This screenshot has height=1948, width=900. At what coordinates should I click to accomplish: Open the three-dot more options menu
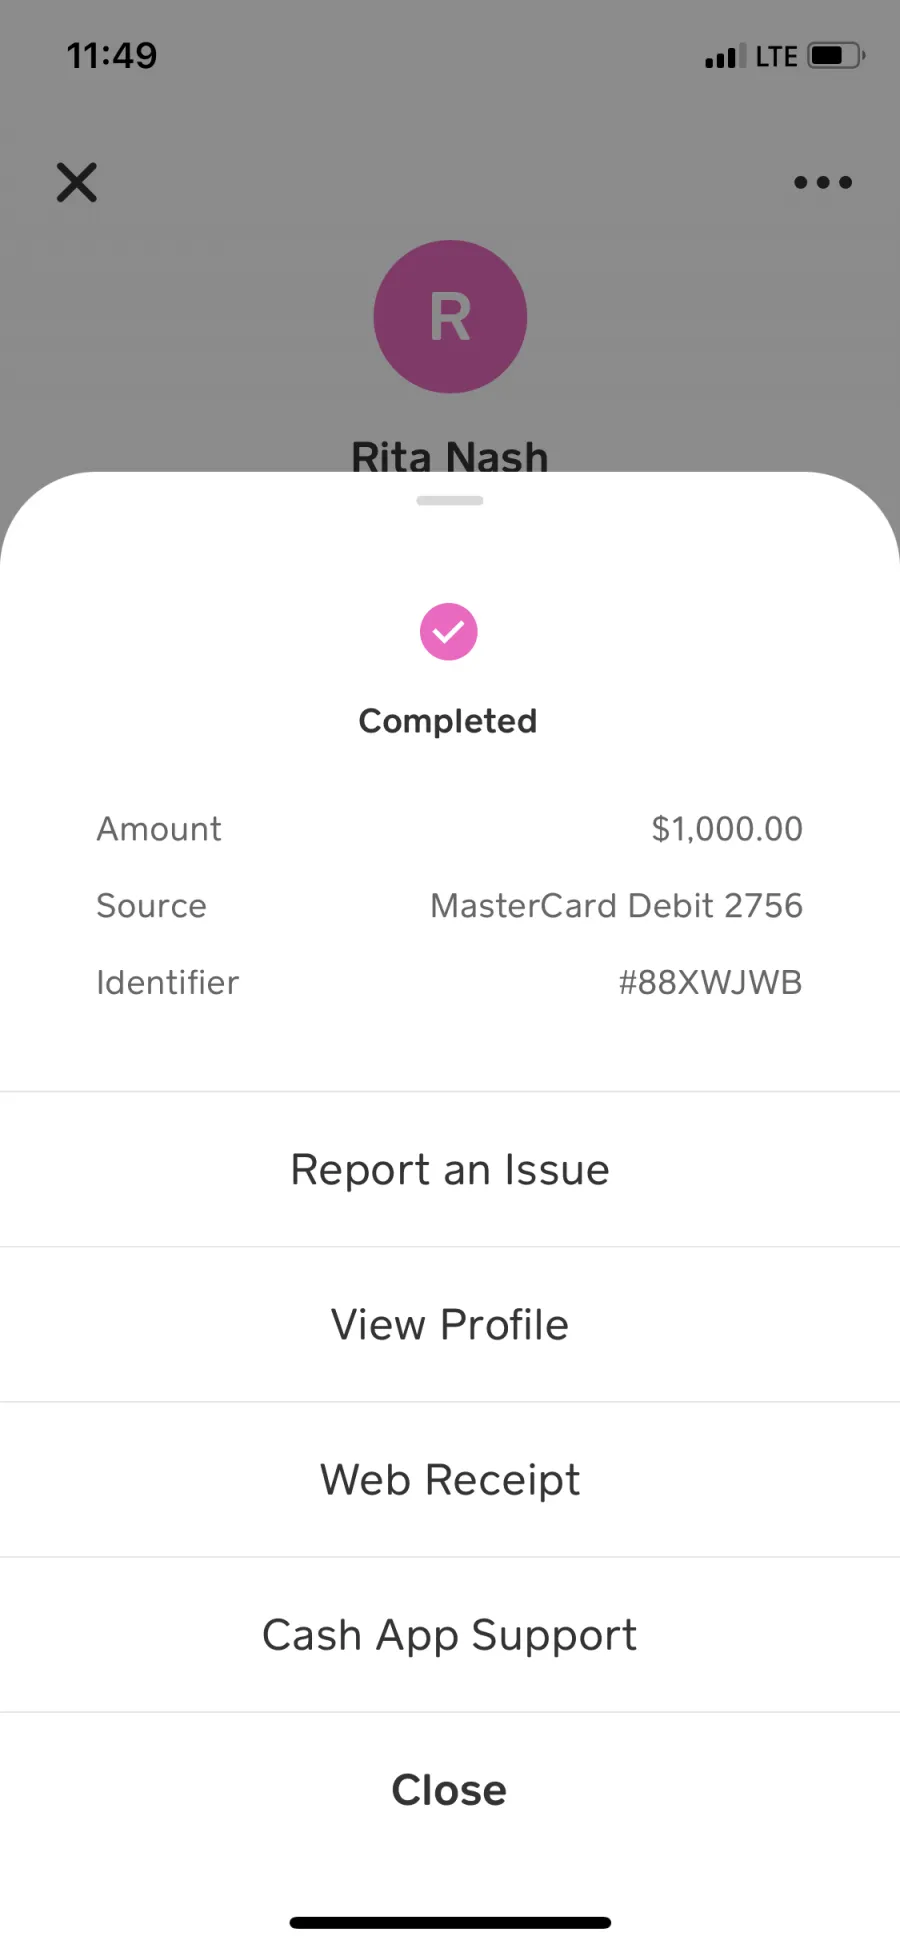823,182
